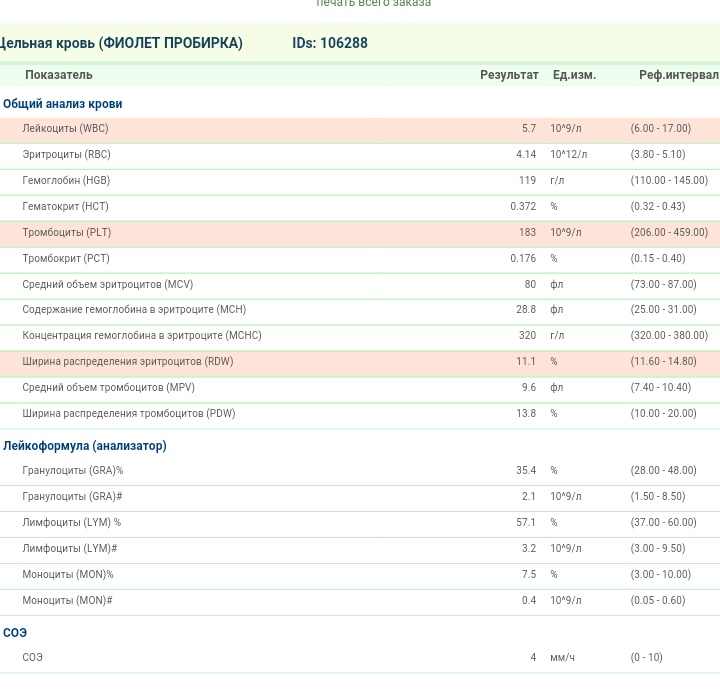This screenshot has height=699, width=720.
Task: Select the 'IDs: 106288' order identifier
Action: (x=330, y=43)
